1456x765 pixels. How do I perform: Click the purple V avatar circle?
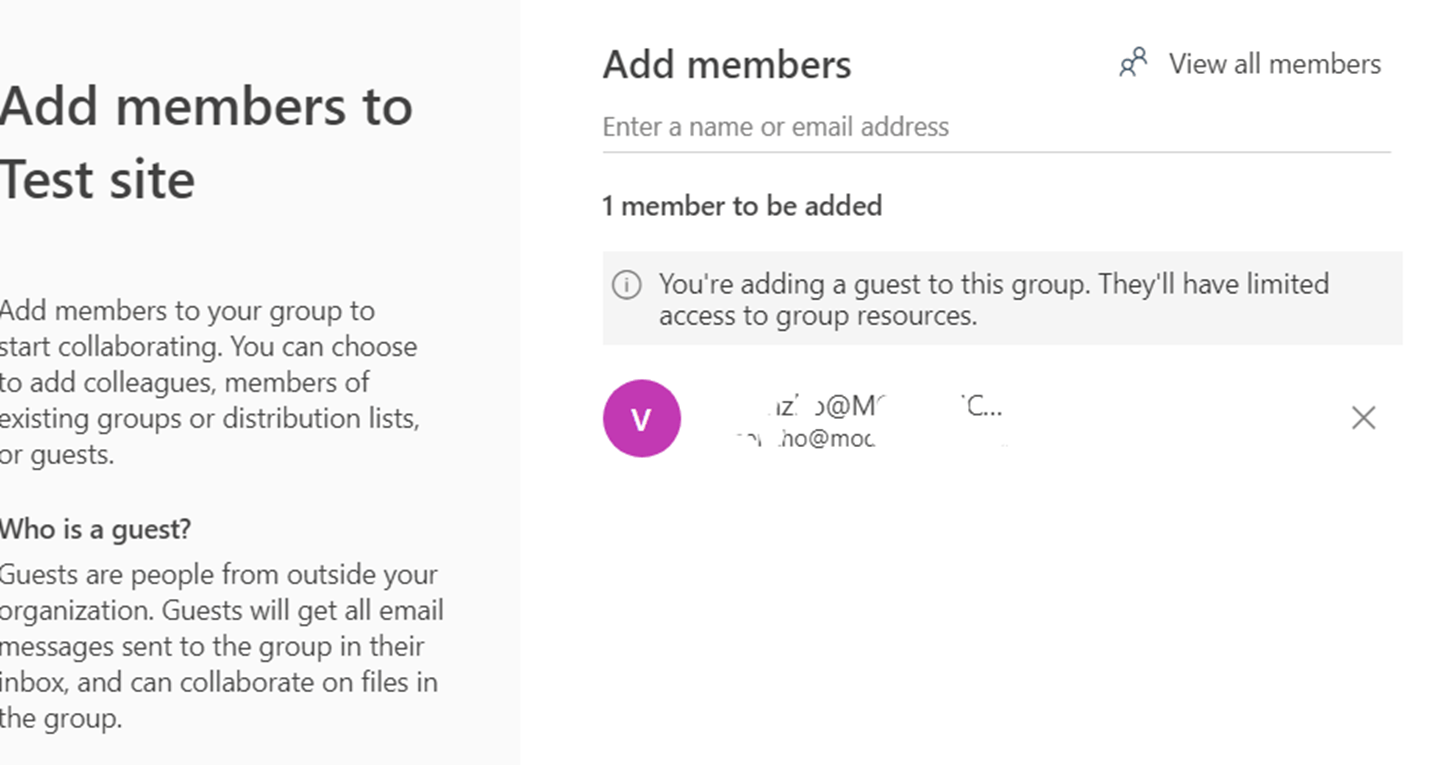(x=642, y=418)
